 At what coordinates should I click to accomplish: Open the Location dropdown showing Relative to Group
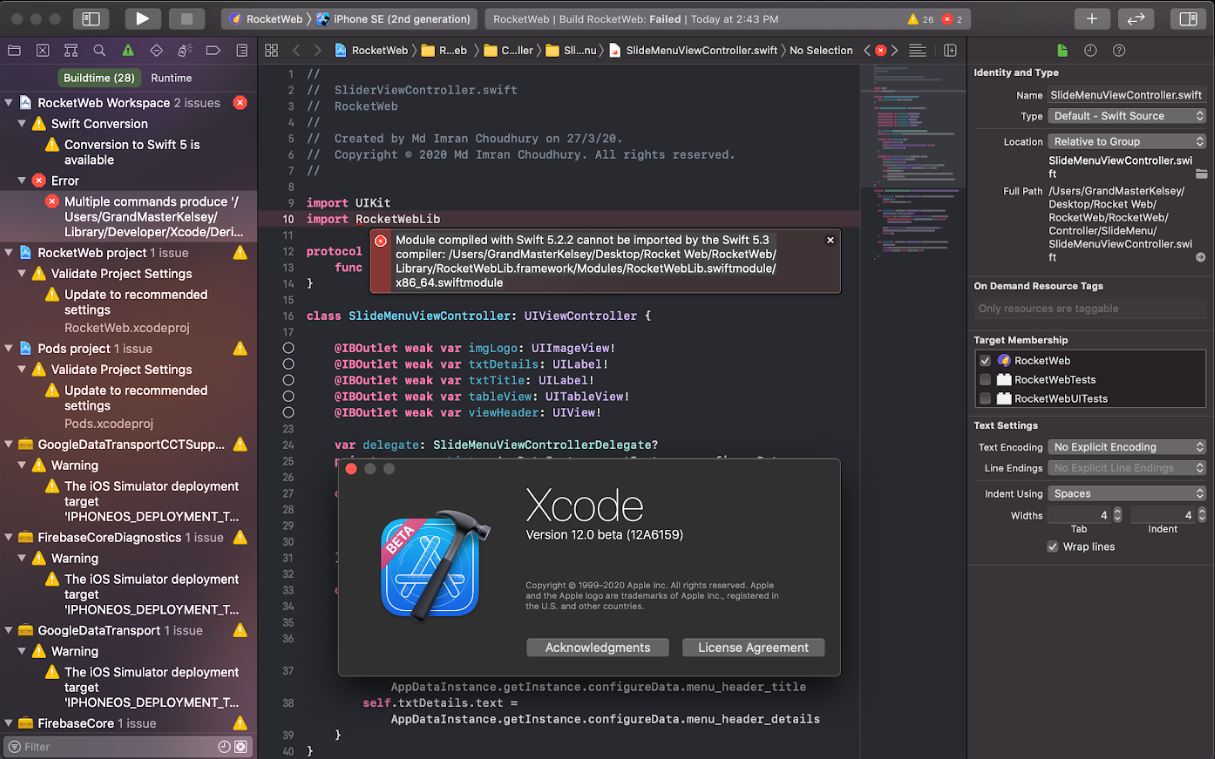[x=1127, y=141]
